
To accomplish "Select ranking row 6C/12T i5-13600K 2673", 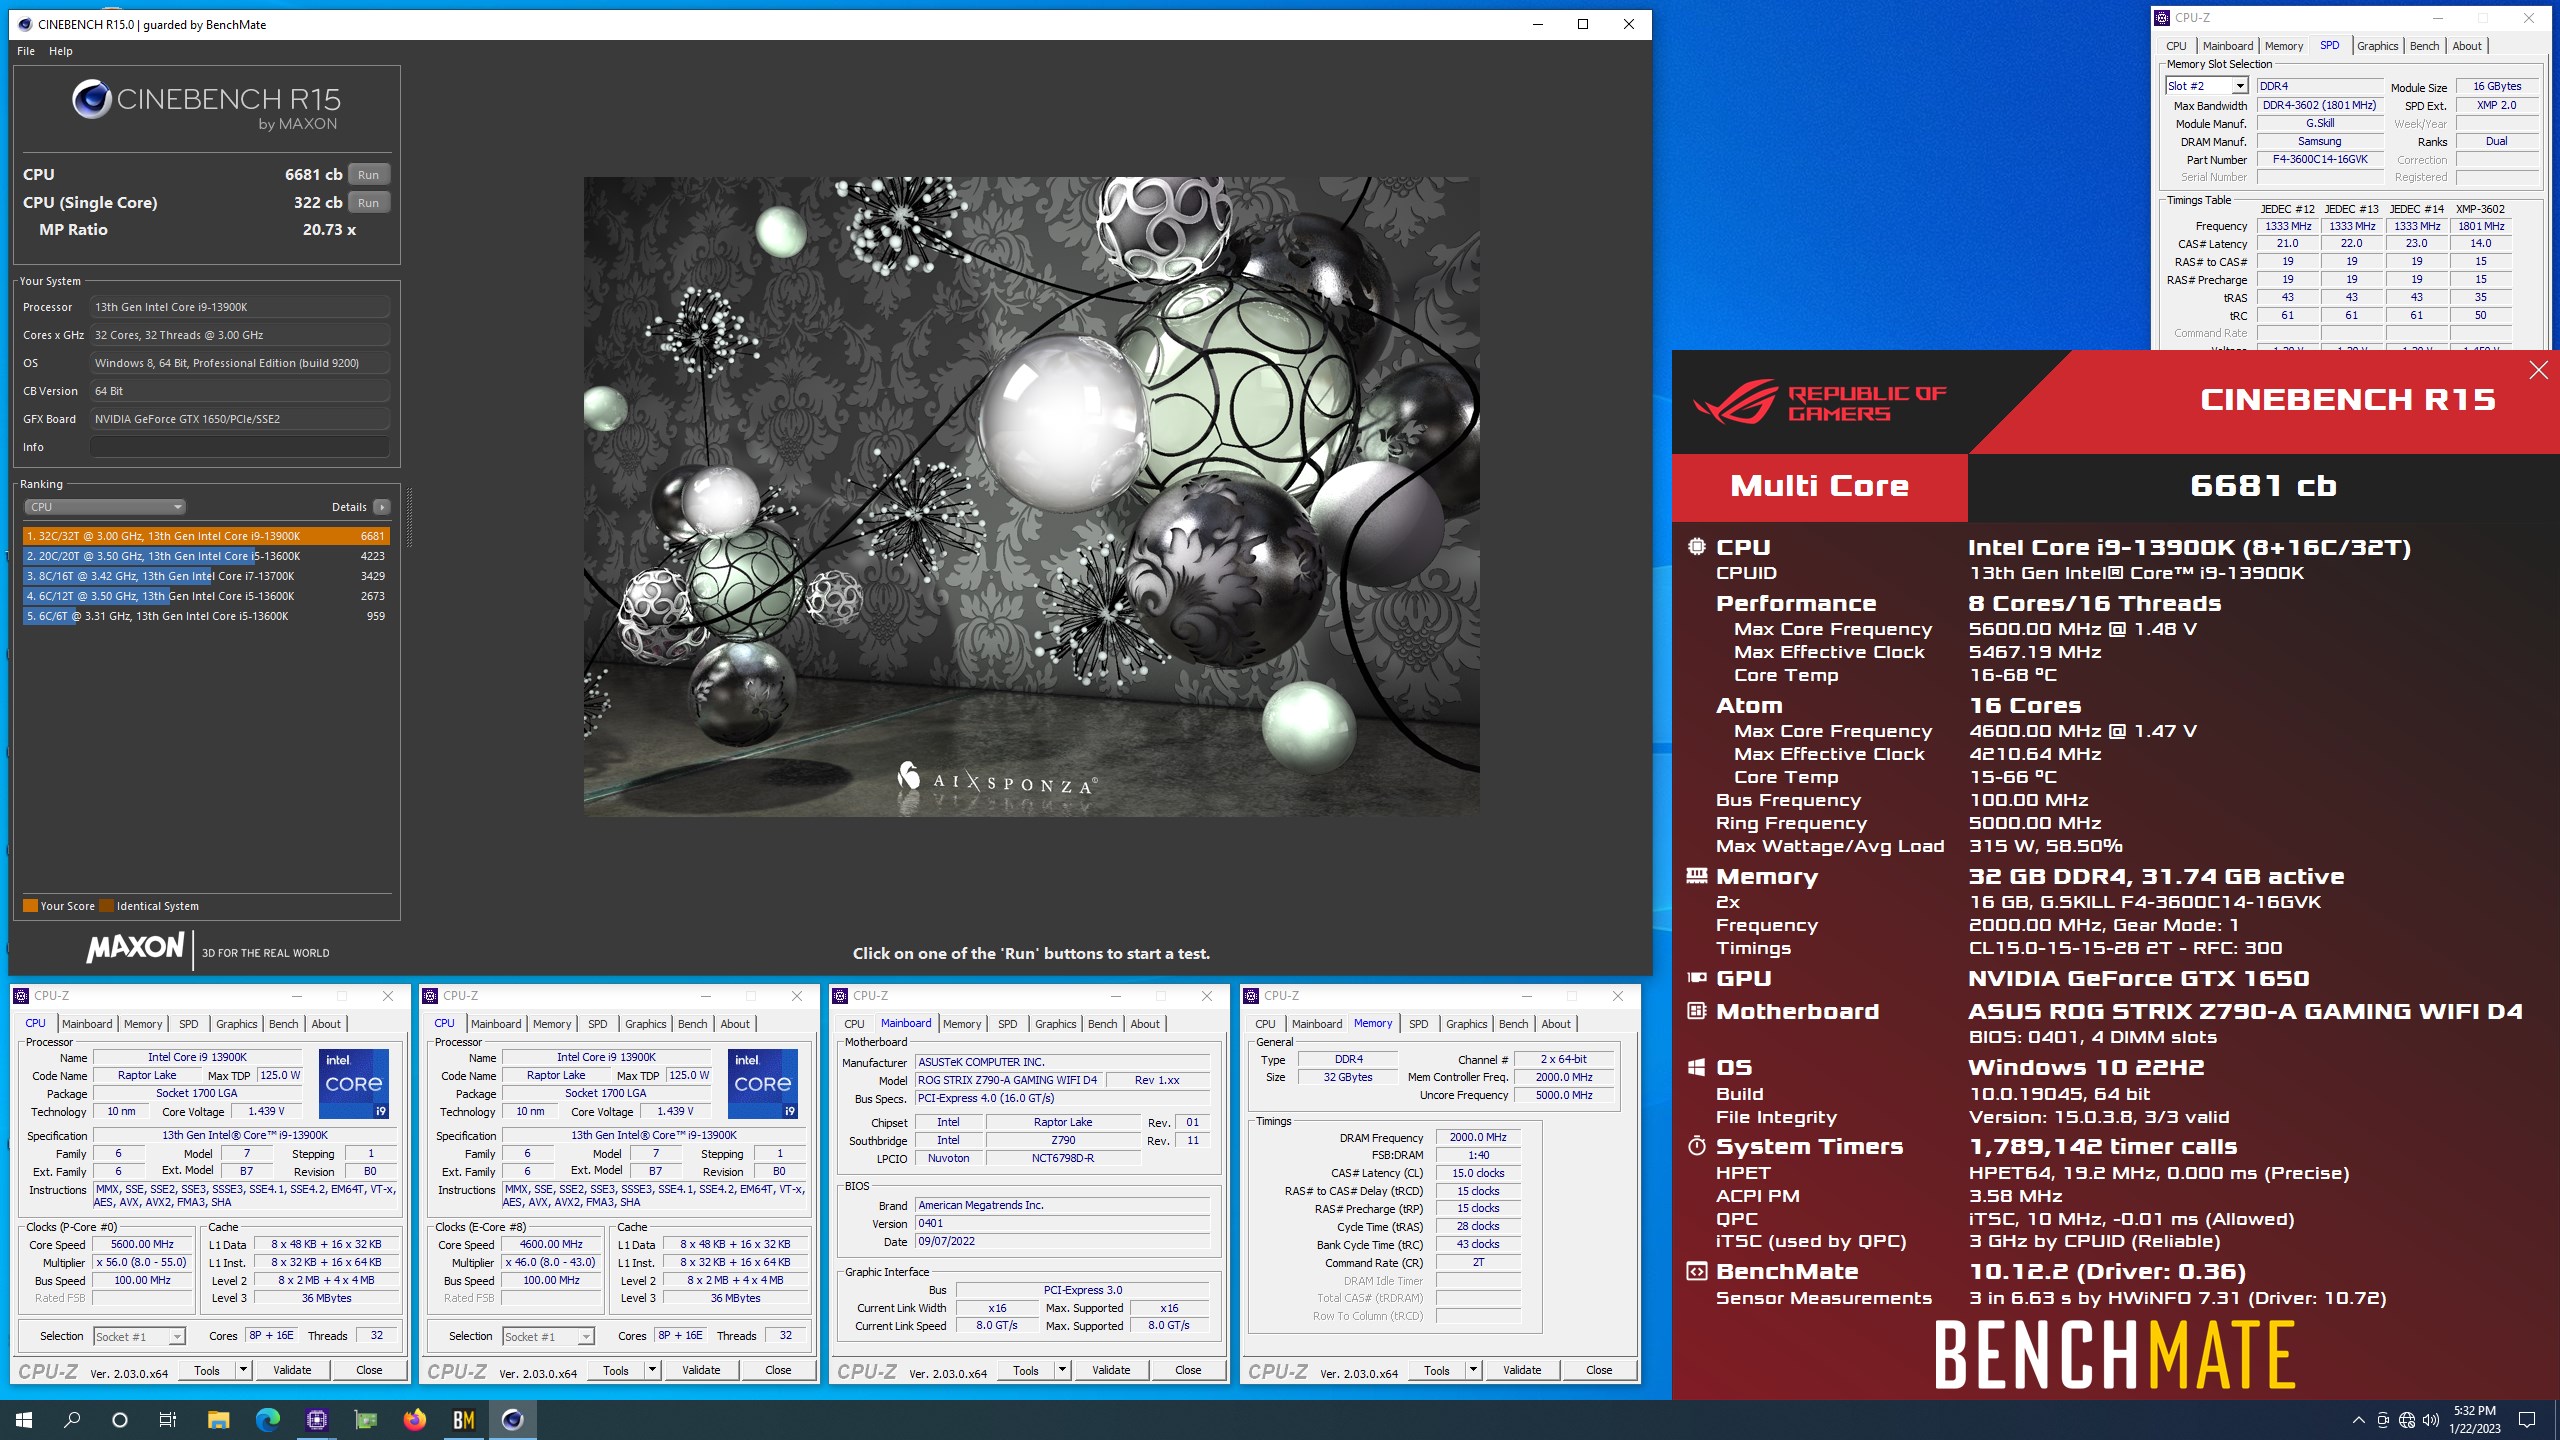I will (206, 596).
